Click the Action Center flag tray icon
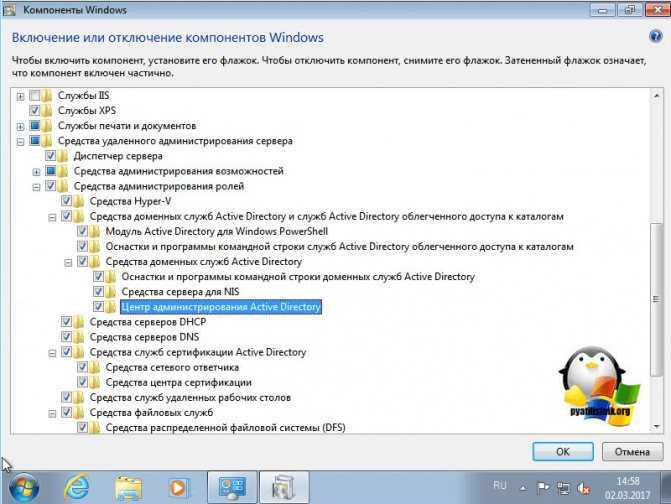 543,487
